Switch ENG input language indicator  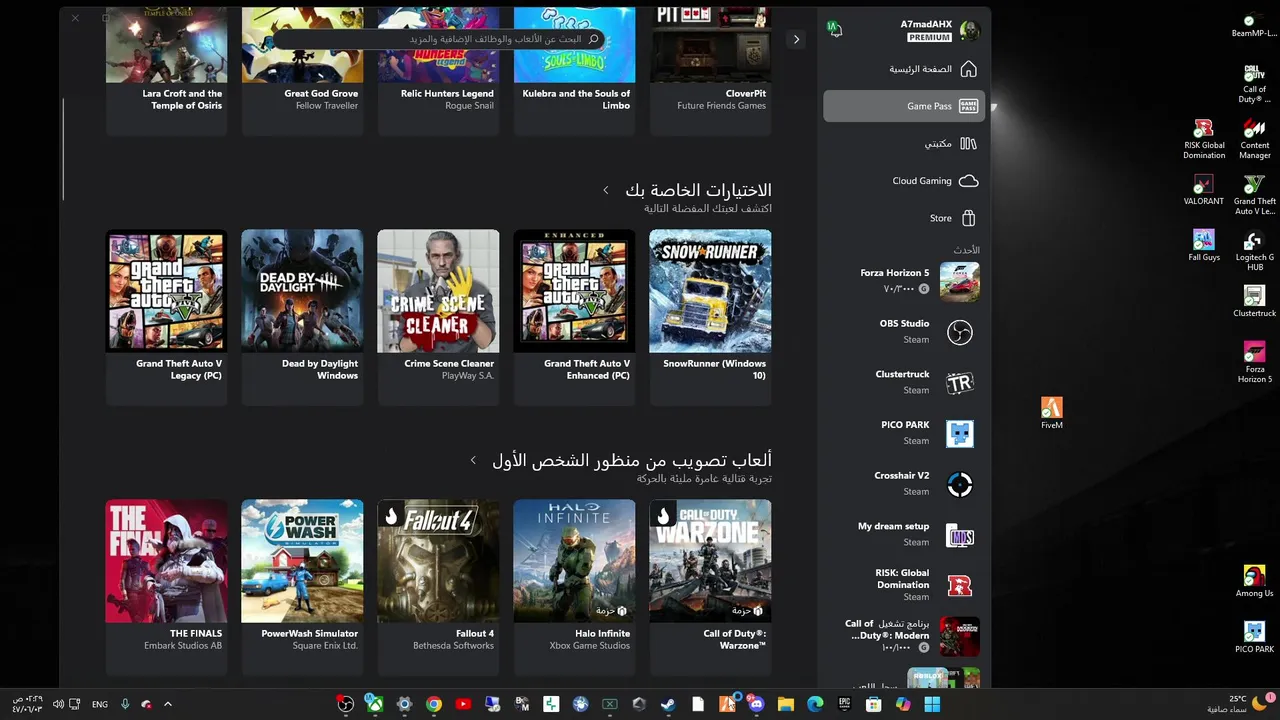point(100,704)
